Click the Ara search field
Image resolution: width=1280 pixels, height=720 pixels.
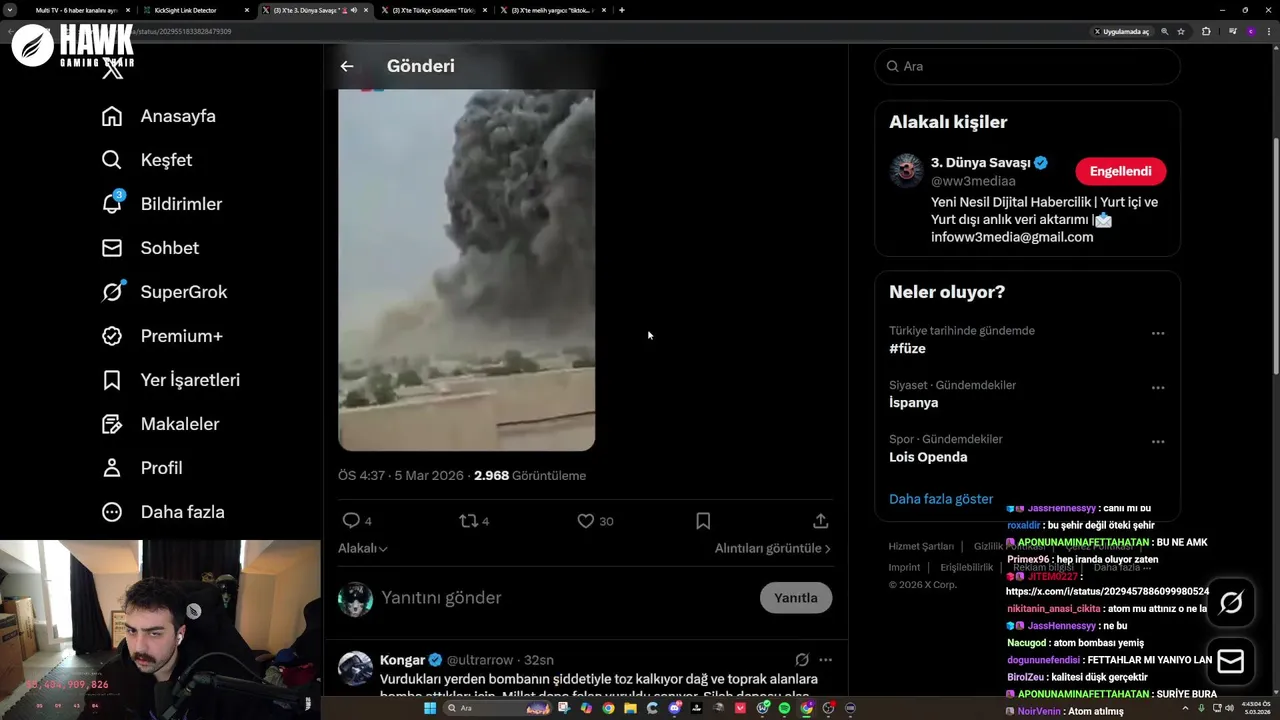[1028, 66]
